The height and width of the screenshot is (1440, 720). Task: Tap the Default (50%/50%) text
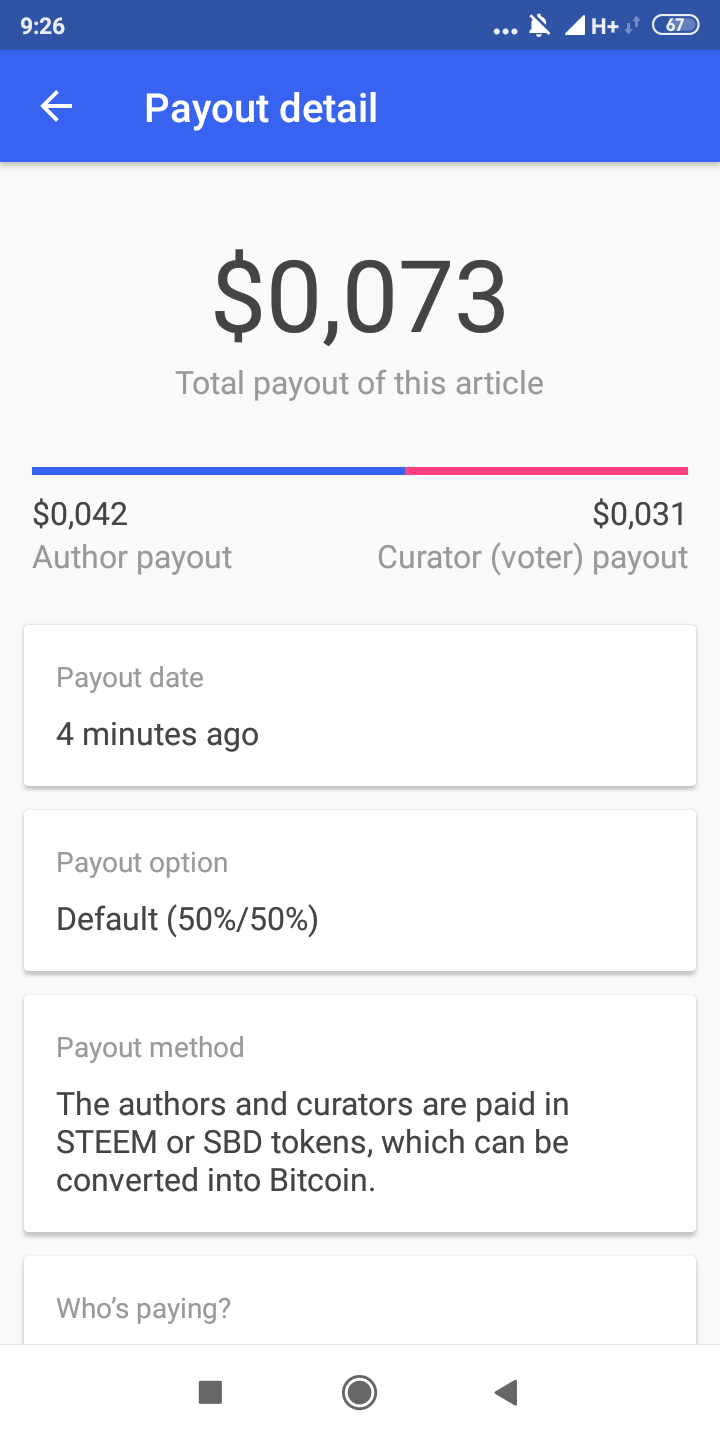[187, 918]
